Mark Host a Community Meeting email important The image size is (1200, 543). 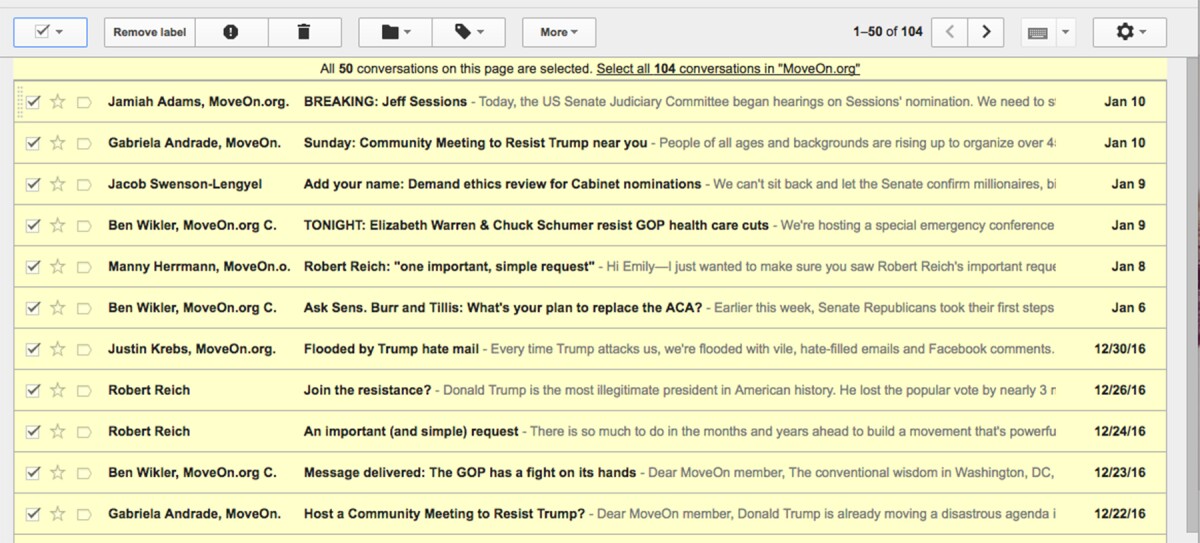click(x=84, y=514)
